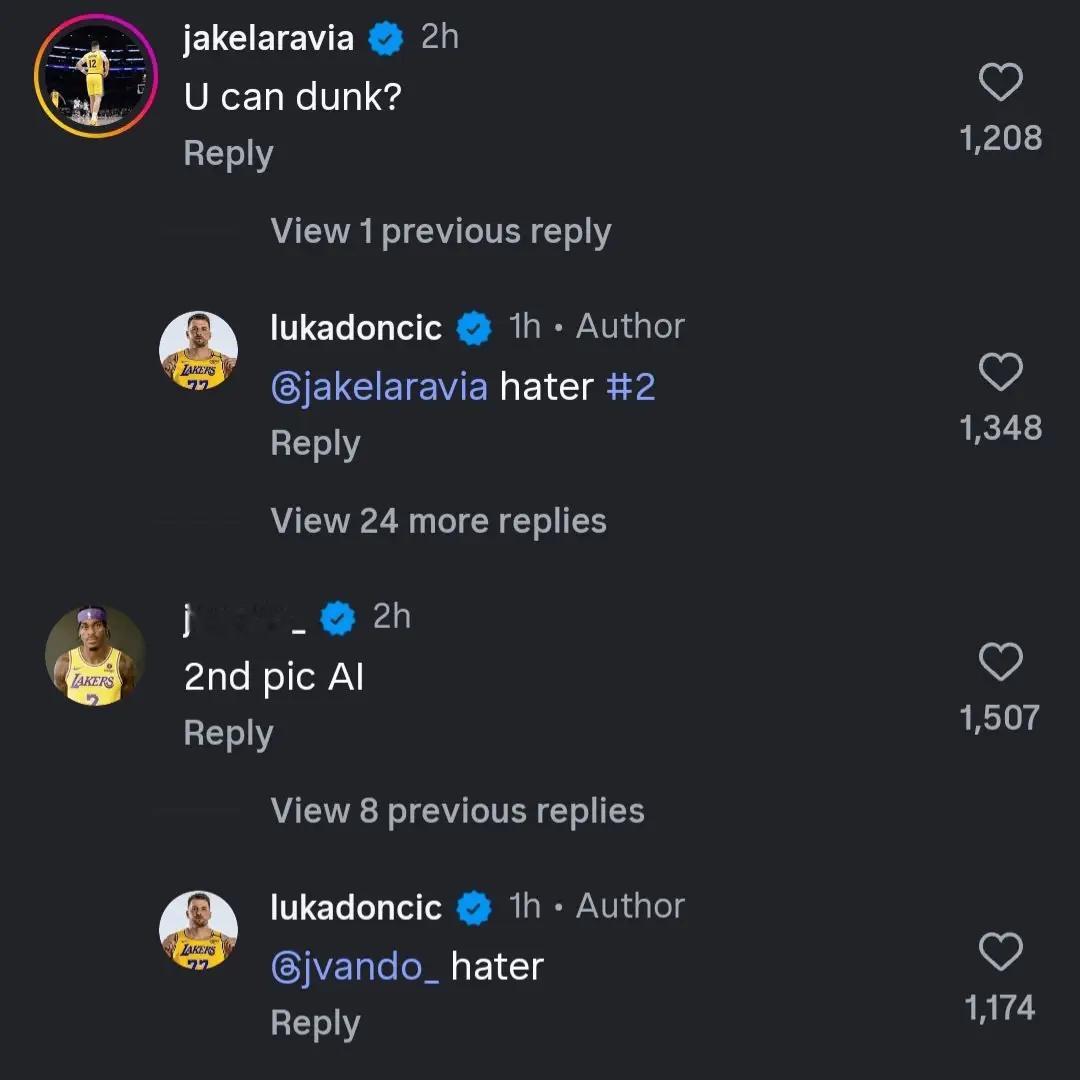Open jakelaravia's profile picture with story ring

[x=96, y=76]
